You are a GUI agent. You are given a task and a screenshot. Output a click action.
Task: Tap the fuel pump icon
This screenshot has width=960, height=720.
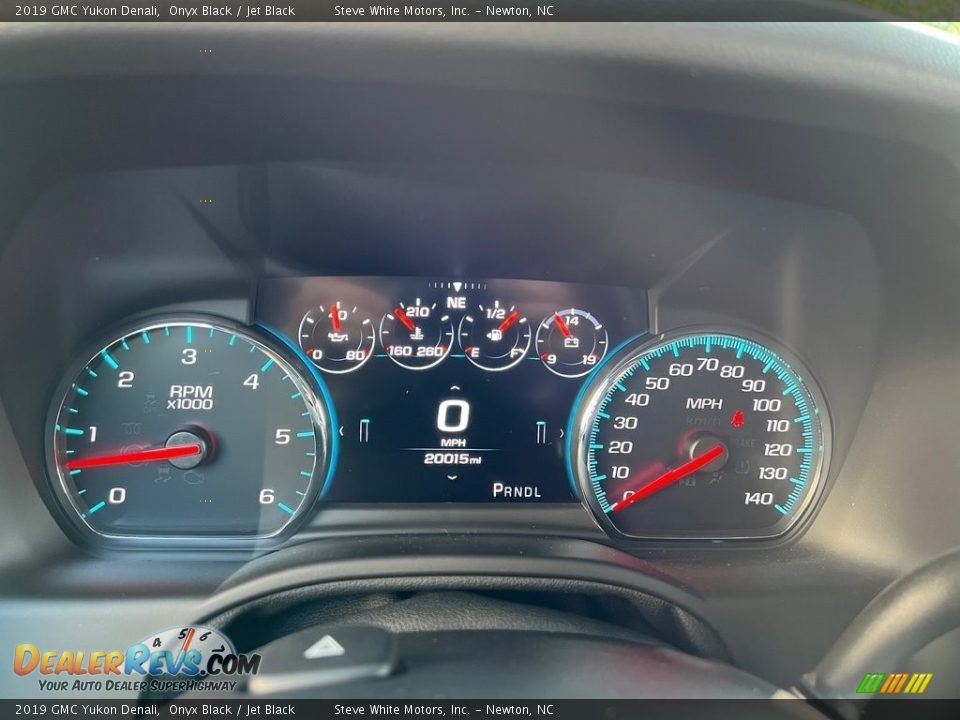[x=495, y=334]
